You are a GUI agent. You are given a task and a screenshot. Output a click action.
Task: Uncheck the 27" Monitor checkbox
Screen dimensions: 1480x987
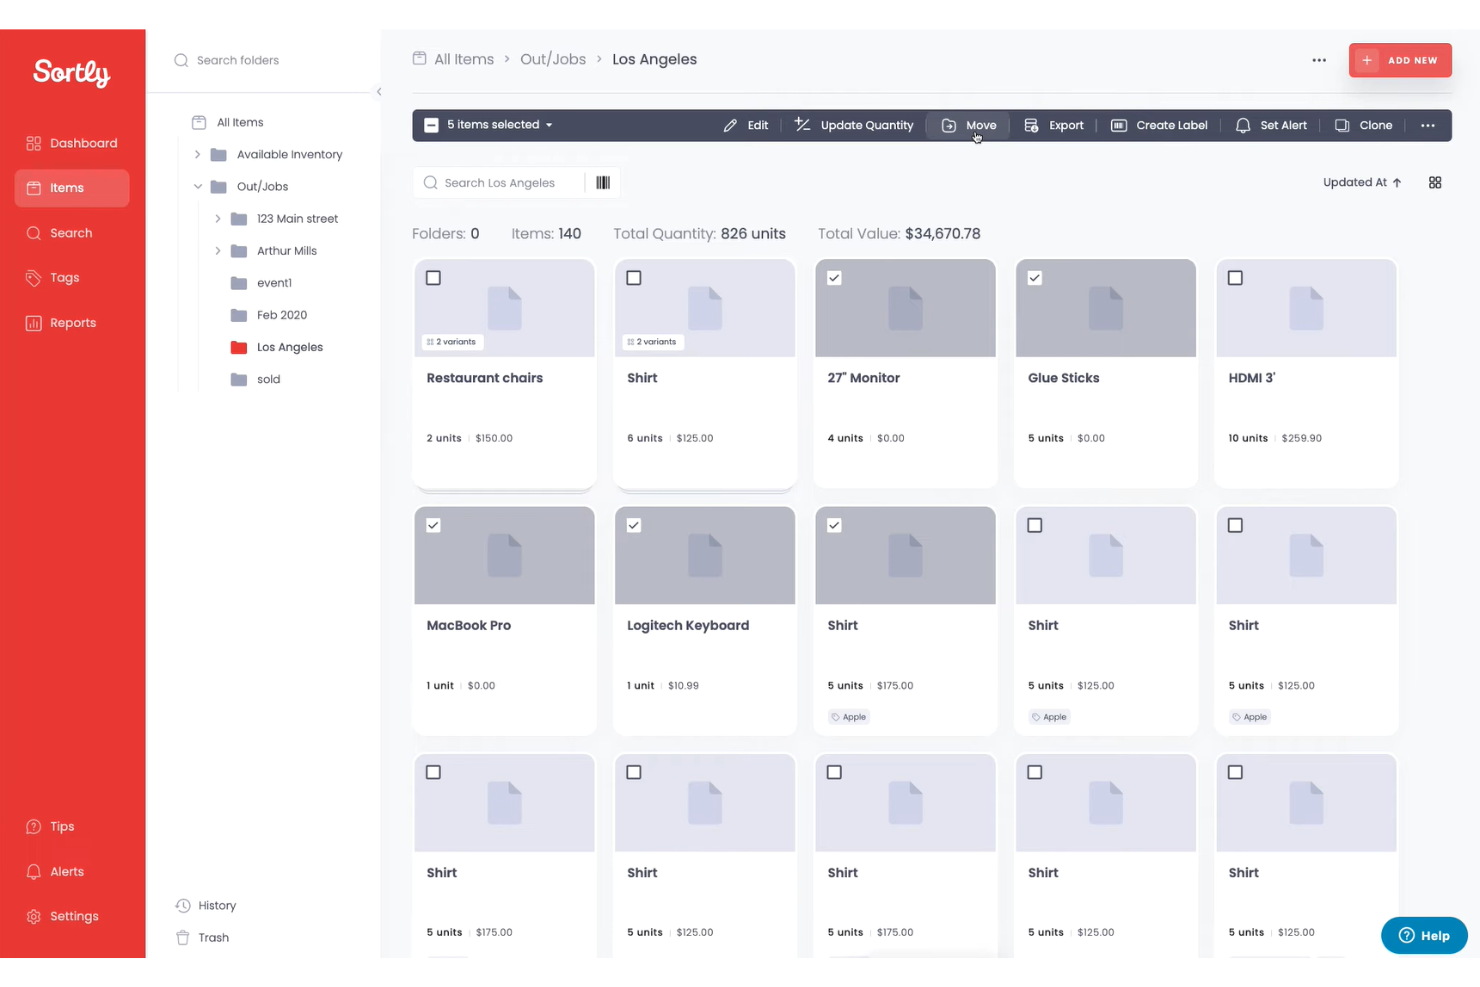tap(834, 278)
